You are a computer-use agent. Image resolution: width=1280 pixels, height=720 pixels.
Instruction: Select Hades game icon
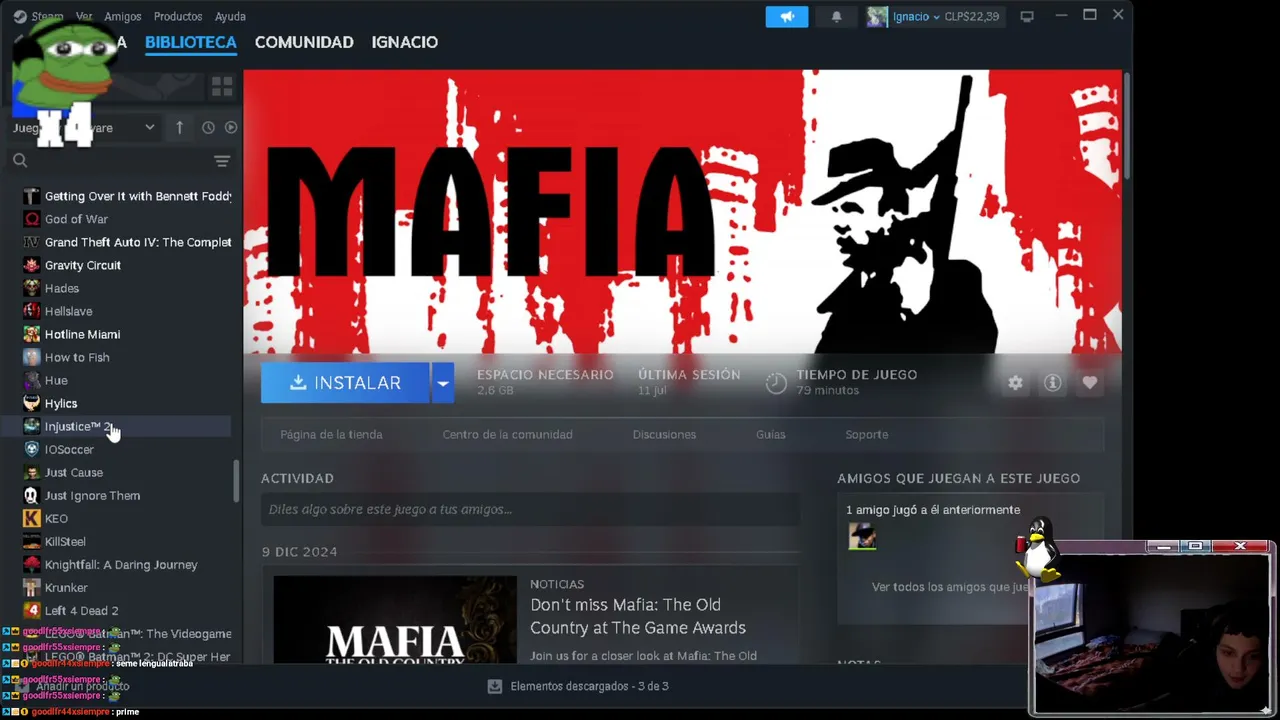[x=32, y=288]
